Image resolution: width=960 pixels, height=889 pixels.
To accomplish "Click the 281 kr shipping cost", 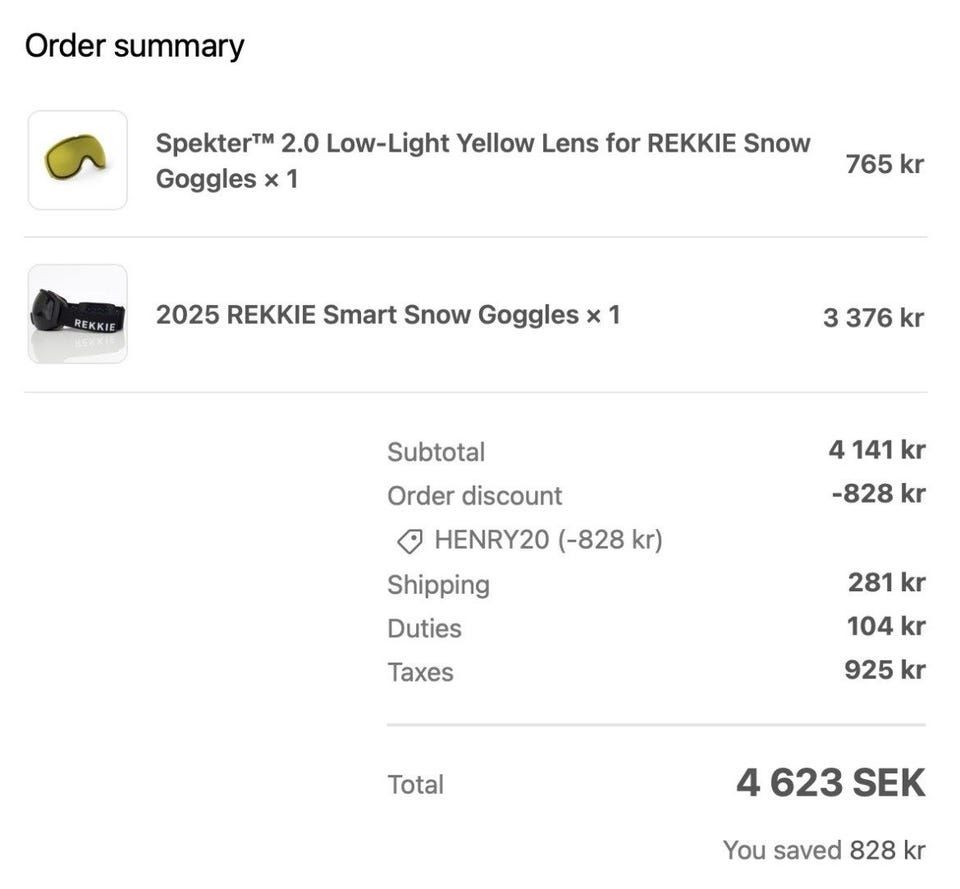I will (x=886, y=582).
